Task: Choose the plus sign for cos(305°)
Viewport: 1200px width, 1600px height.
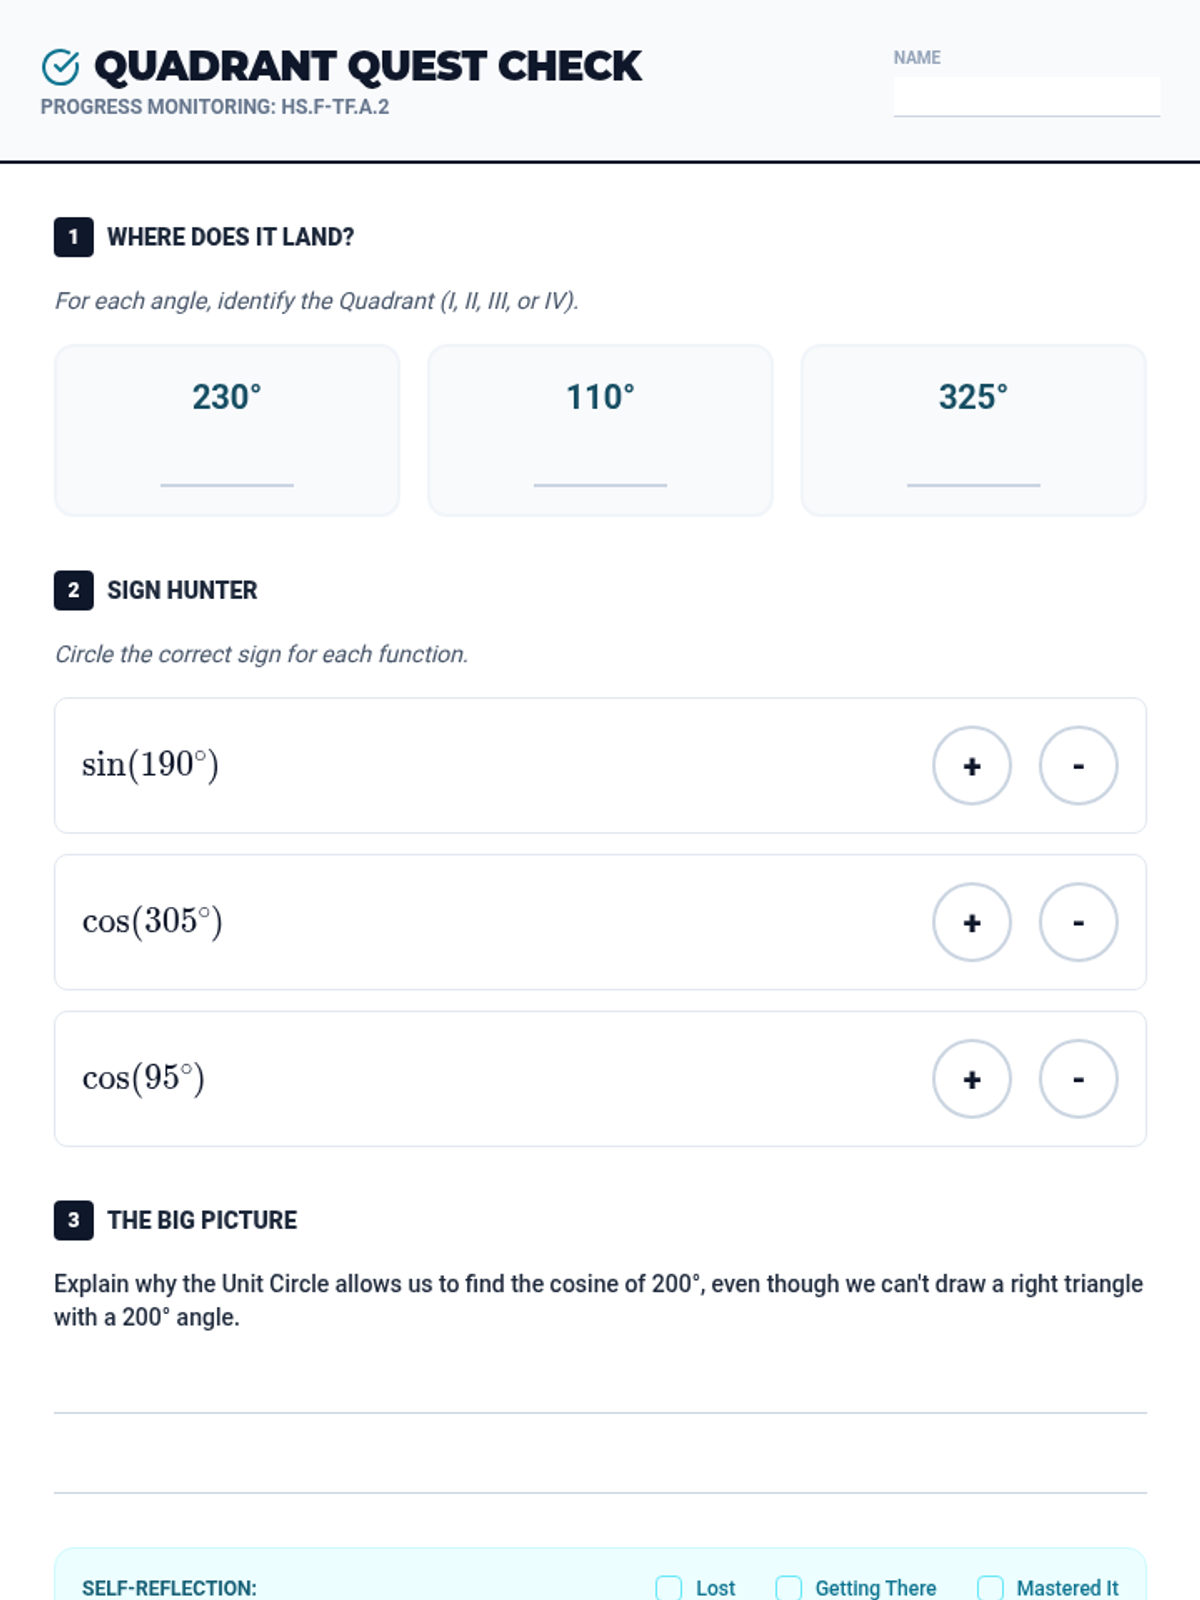Action: tap(971, 922)
